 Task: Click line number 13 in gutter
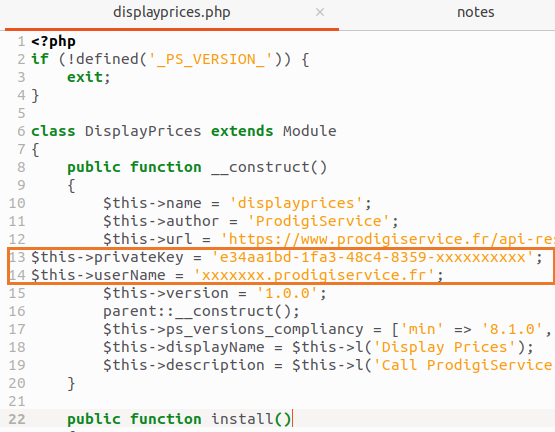17,257
